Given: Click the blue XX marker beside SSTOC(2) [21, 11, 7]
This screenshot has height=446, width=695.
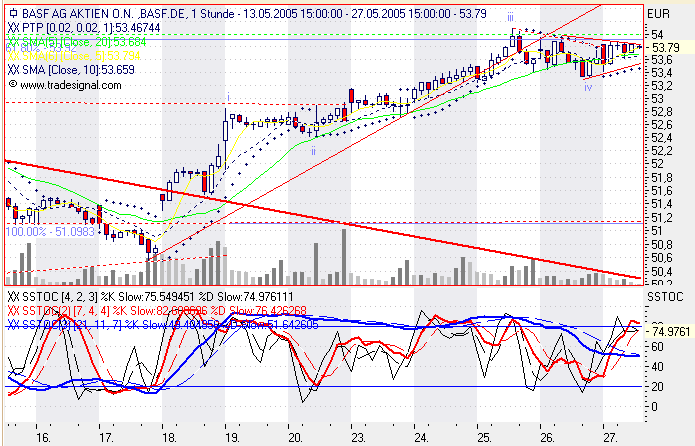Looking at the screenshot, I should (13, 325).
